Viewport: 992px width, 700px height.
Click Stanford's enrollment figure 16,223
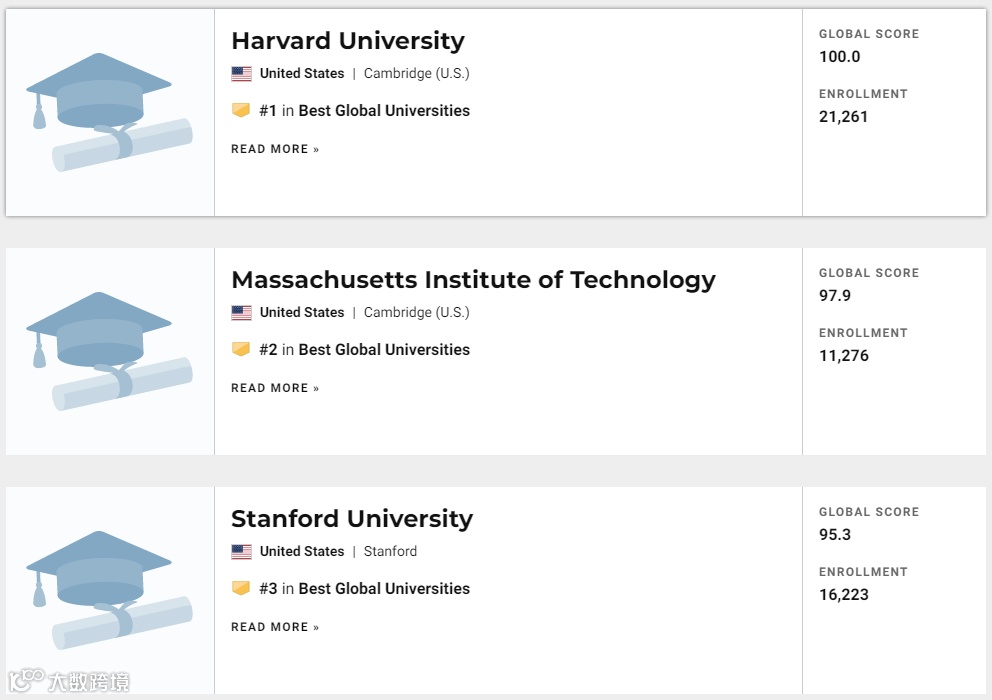pyautogui.click(x=844, y=595)
